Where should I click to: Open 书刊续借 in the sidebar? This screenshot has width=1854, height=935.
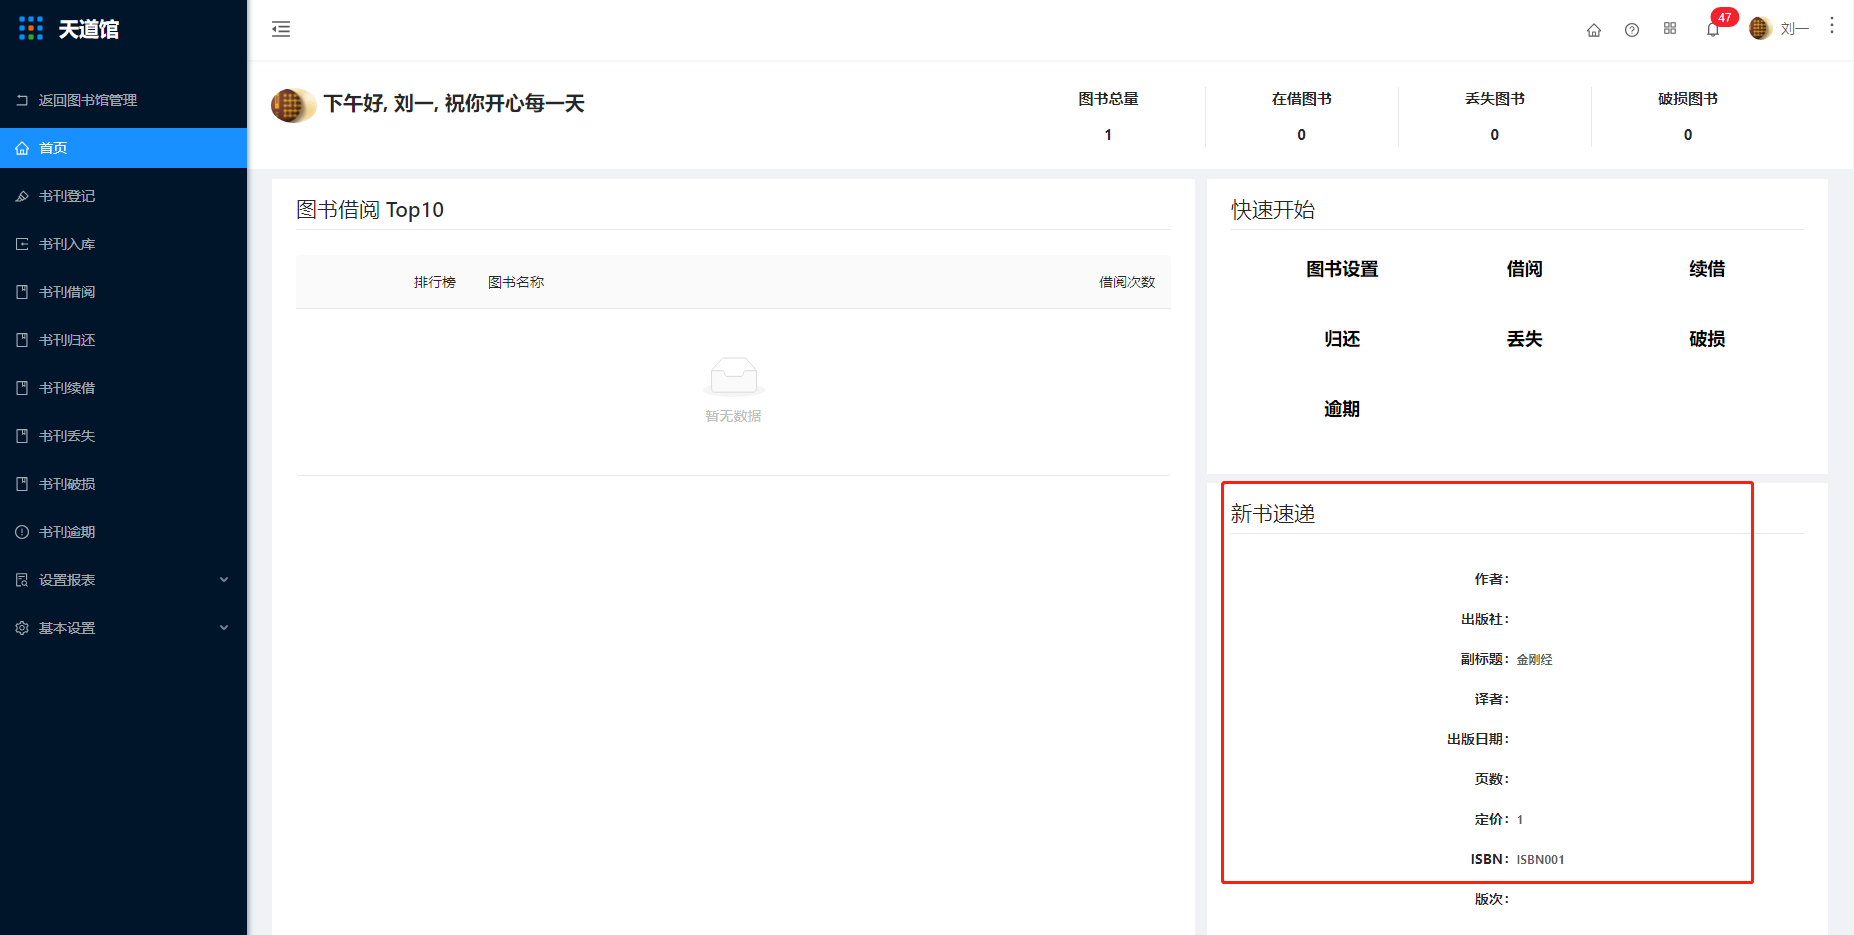123,388
